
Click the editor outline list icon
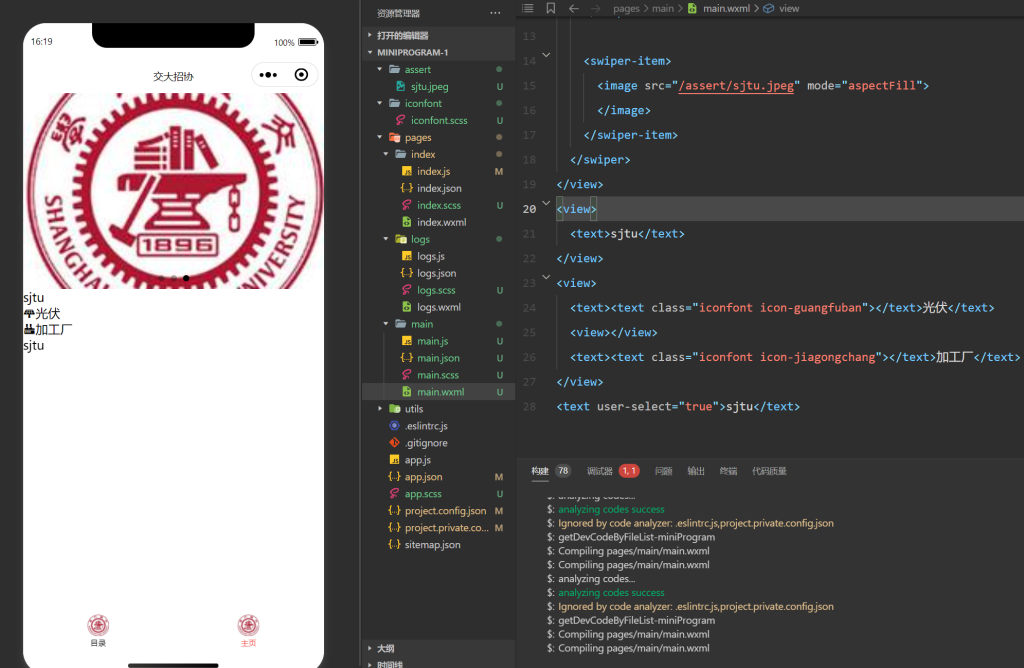[x=528, y=8]
